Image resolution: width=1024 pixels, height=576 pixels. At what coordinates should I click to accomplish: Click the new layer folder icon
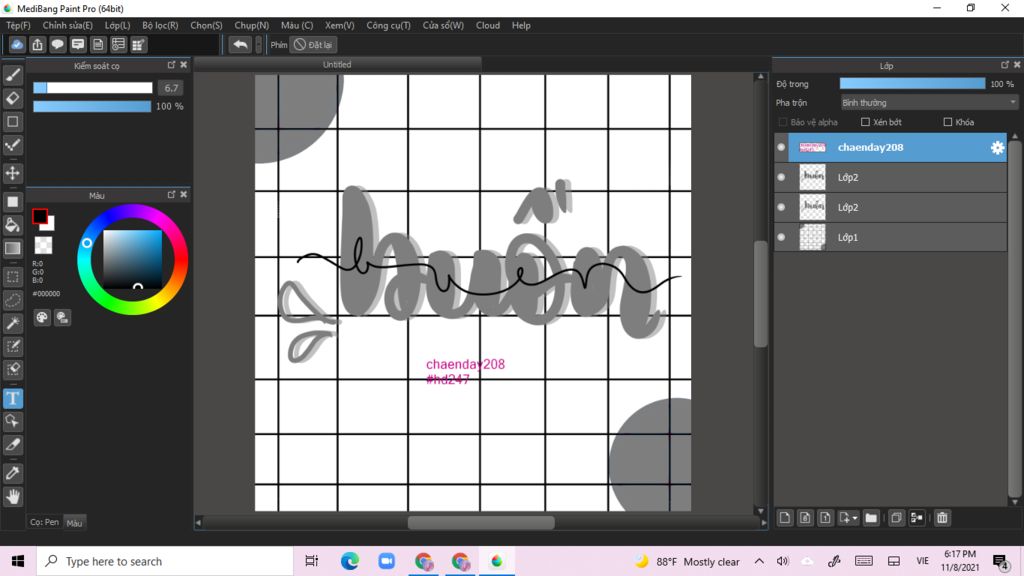871,518
